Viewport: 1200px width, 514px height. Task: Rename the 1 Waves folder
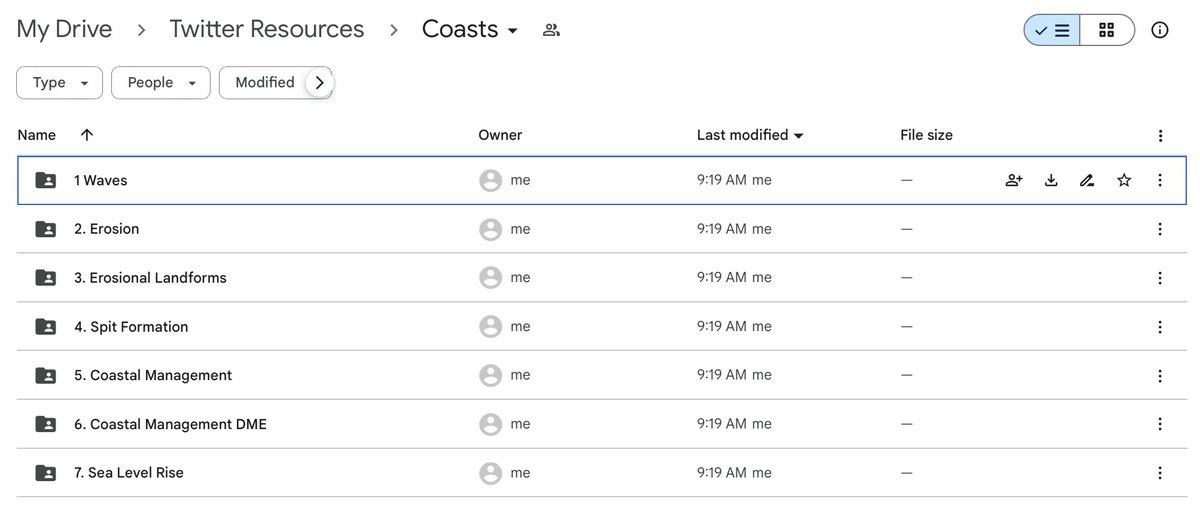tap(1087, 180)
